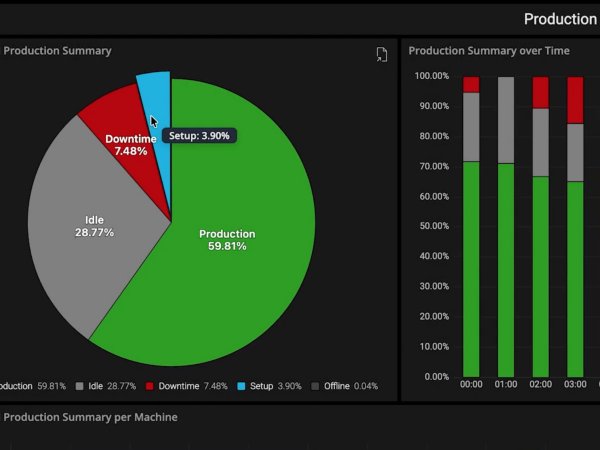Click the red segment of the 03:00 bar
The width and height of the screenshot is (600, 450).
[575, 100]
